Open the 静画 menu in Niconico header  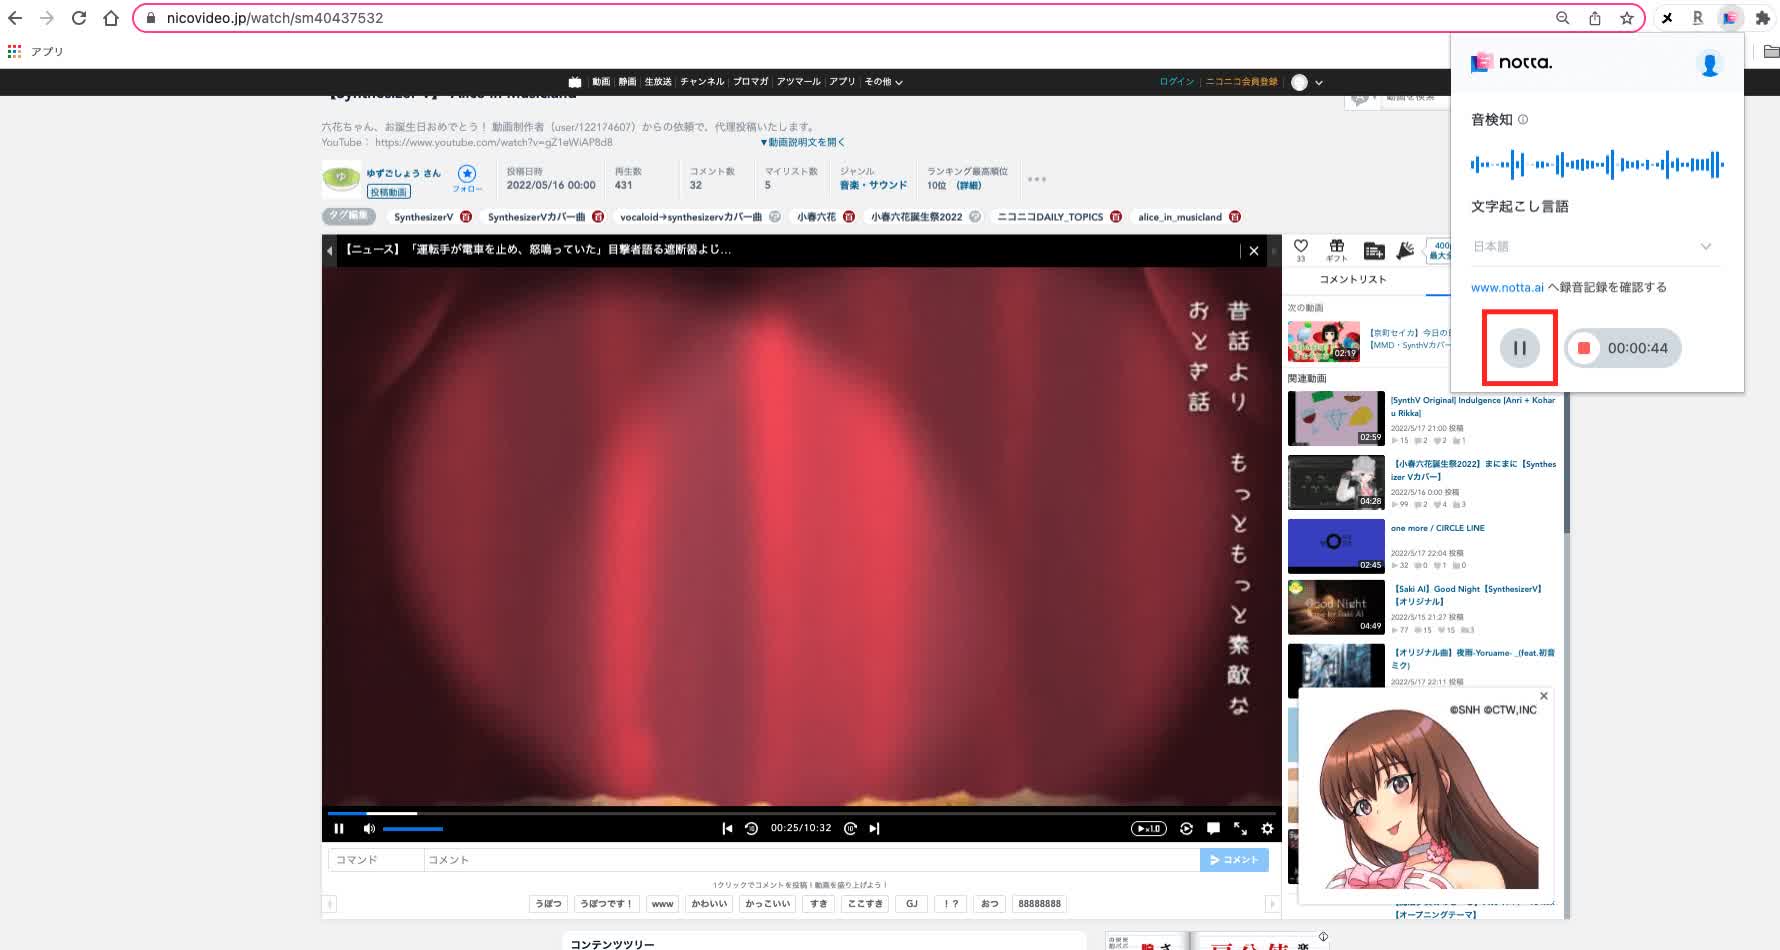click(627, 82)
